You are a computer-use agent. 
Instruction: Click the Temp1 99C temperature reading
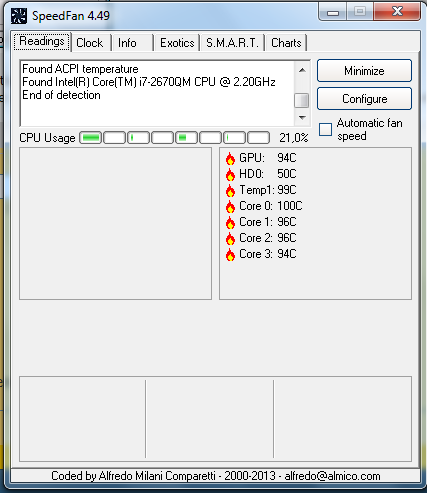coord(268,190)
